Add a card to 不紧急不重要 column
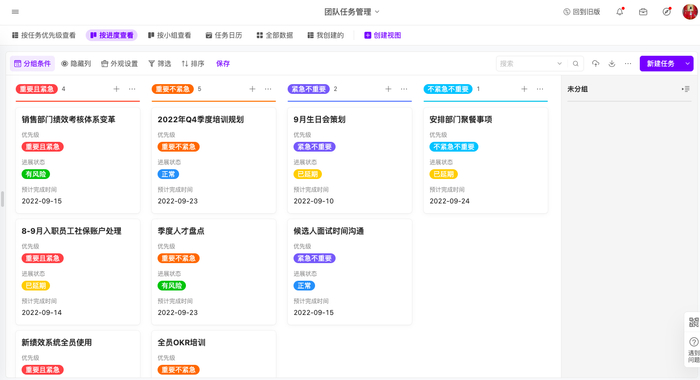The height and width of the screenshot is (380, 700). (x=524, y=89)
